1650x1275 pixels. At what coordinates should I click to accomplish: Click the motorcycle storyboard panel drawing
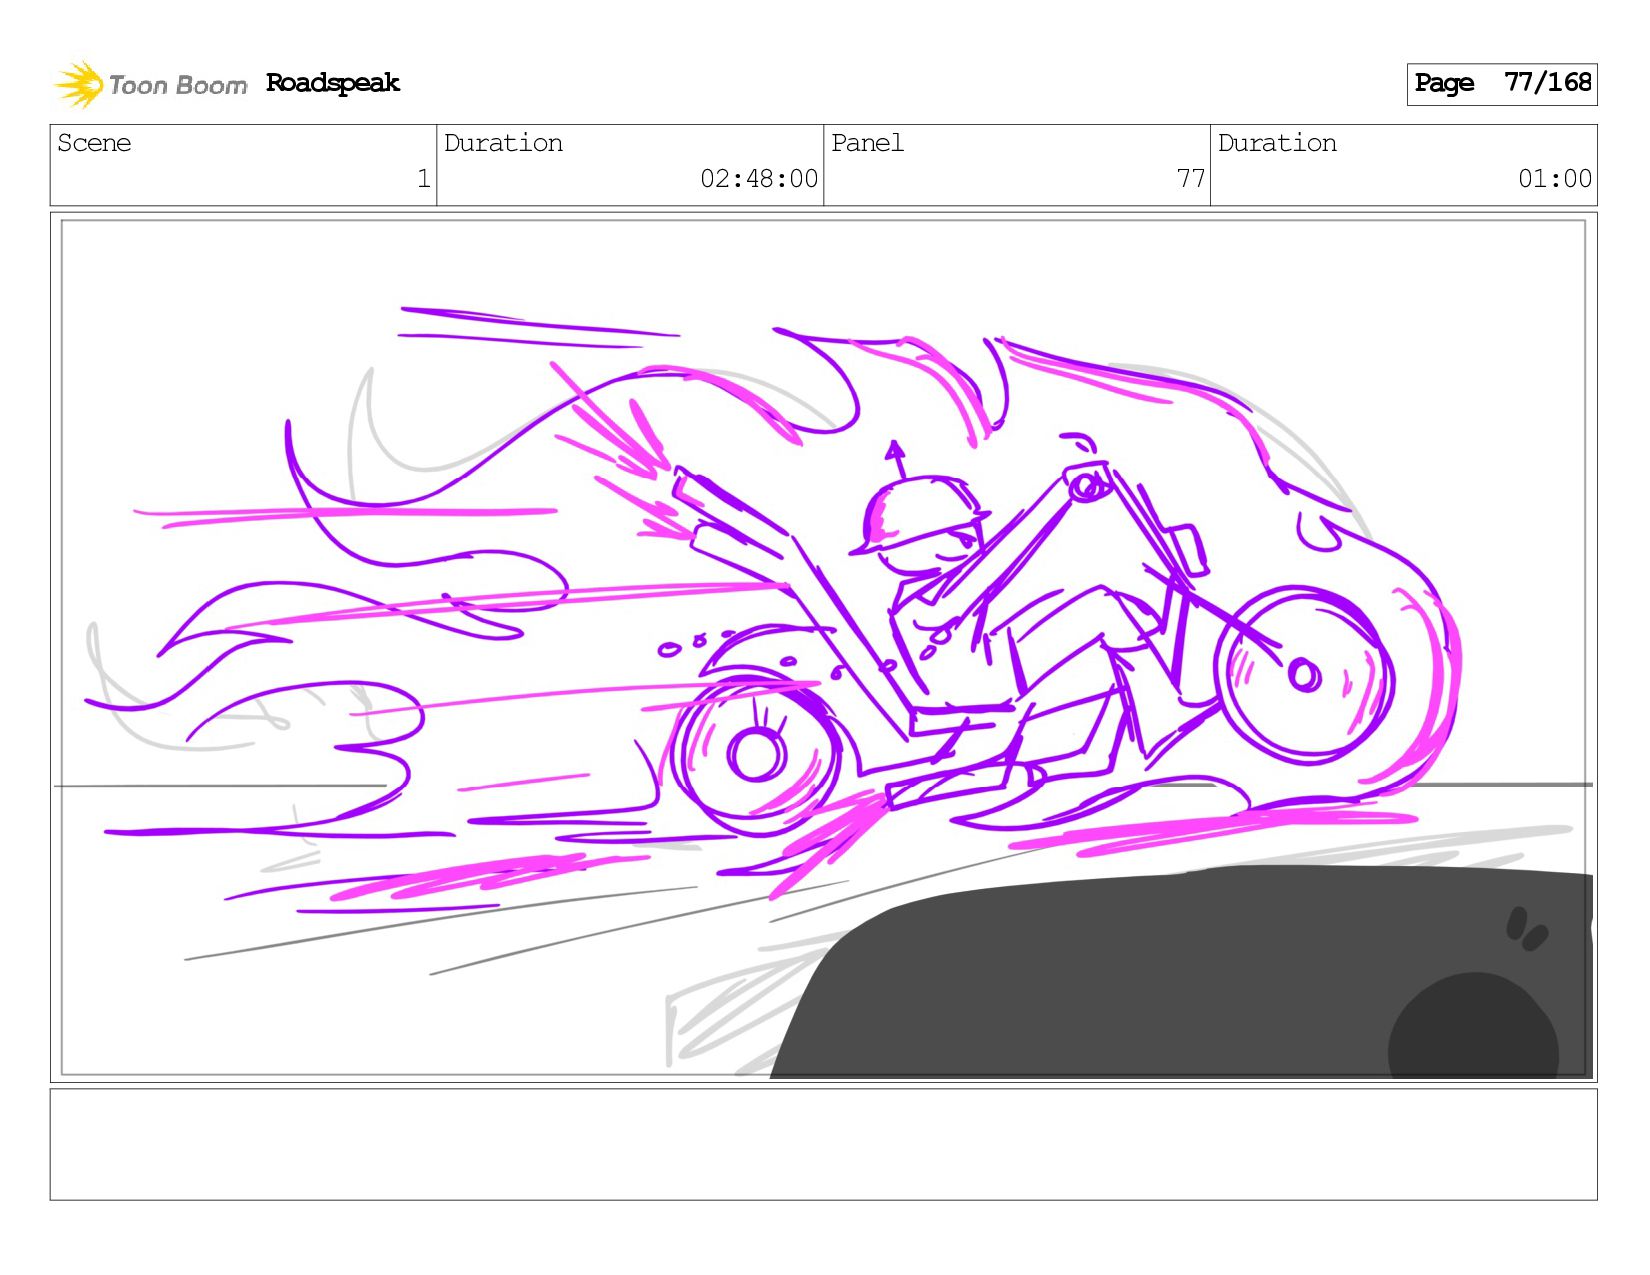[823, 647]
